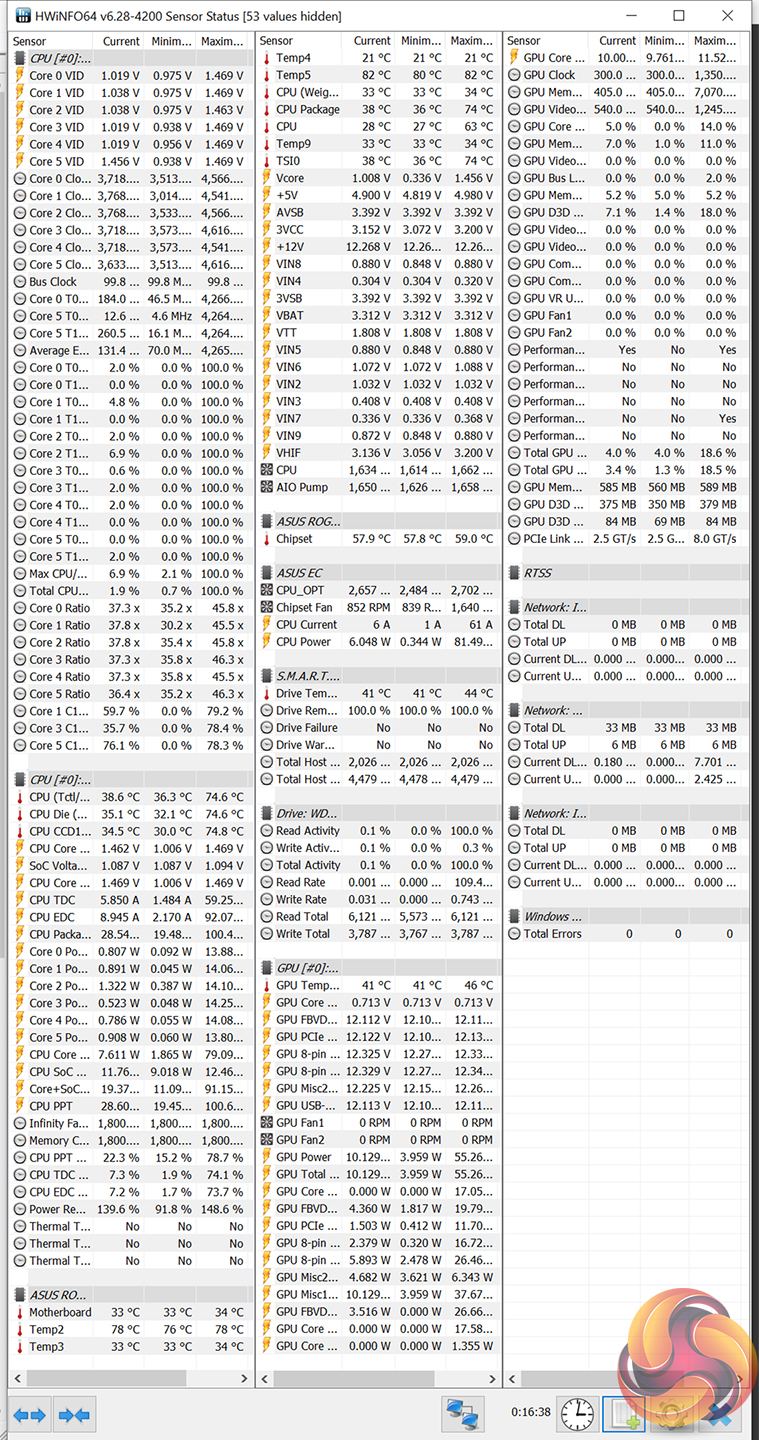
Task: Open the remote network monitoring icon
Action: tap(462, 1415)
